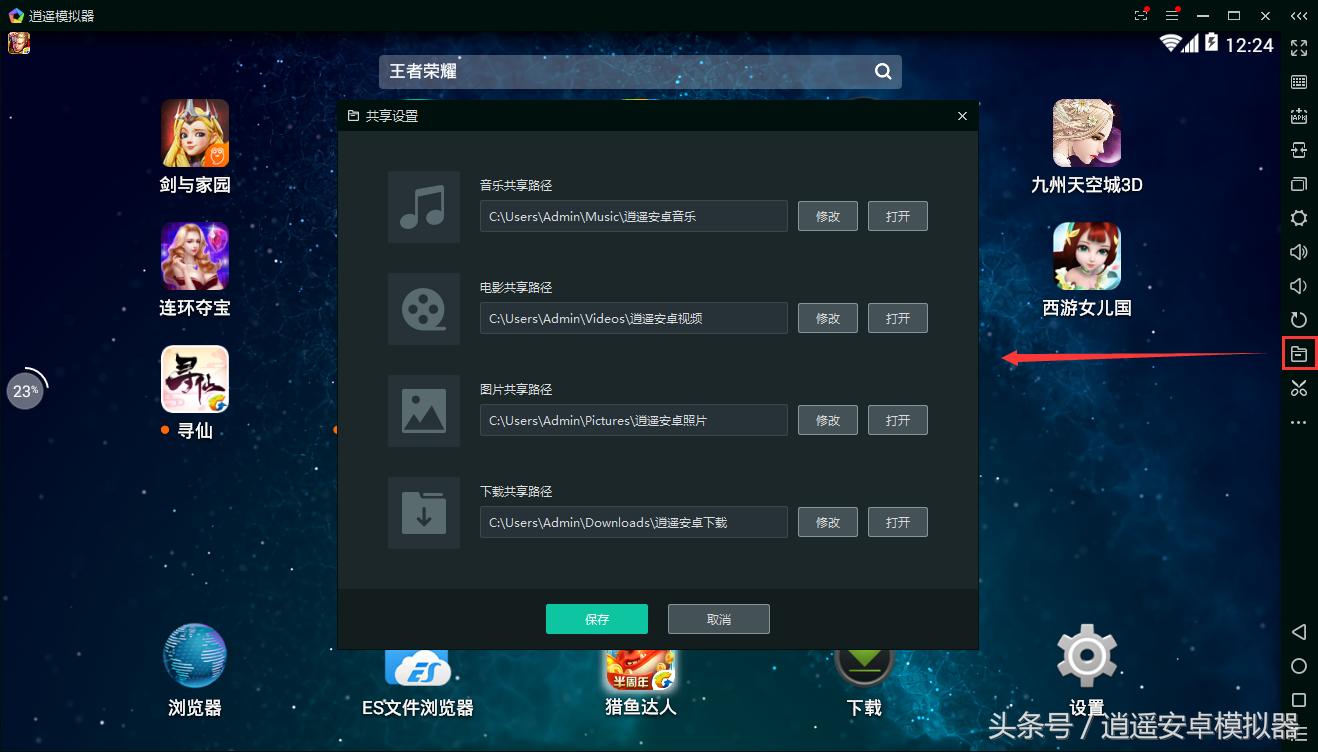Open the virtual keyboard from the sidebar

1298,81
